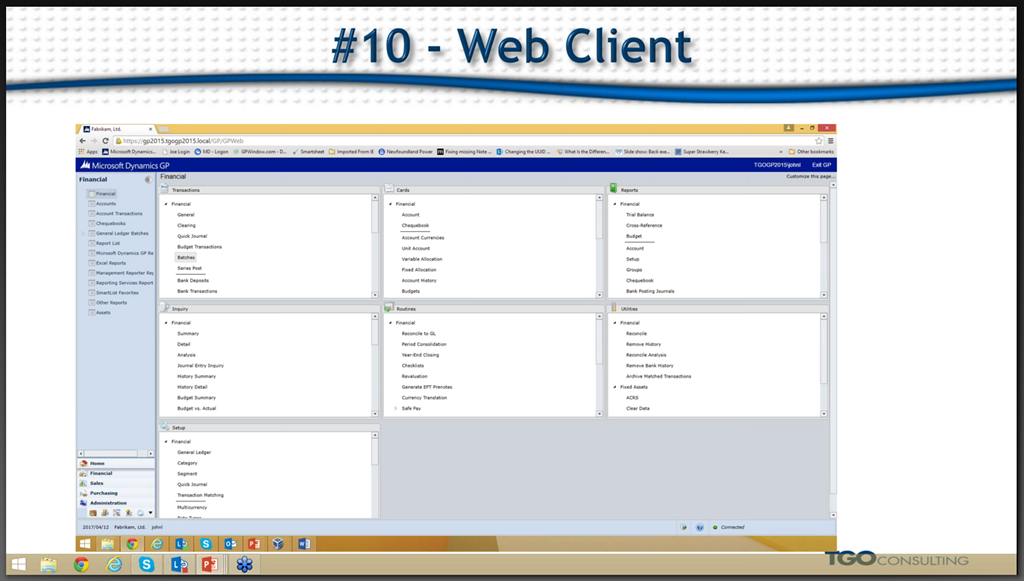Open the Sales navigation pane button

pyautogui.click(x=96, y=483)
